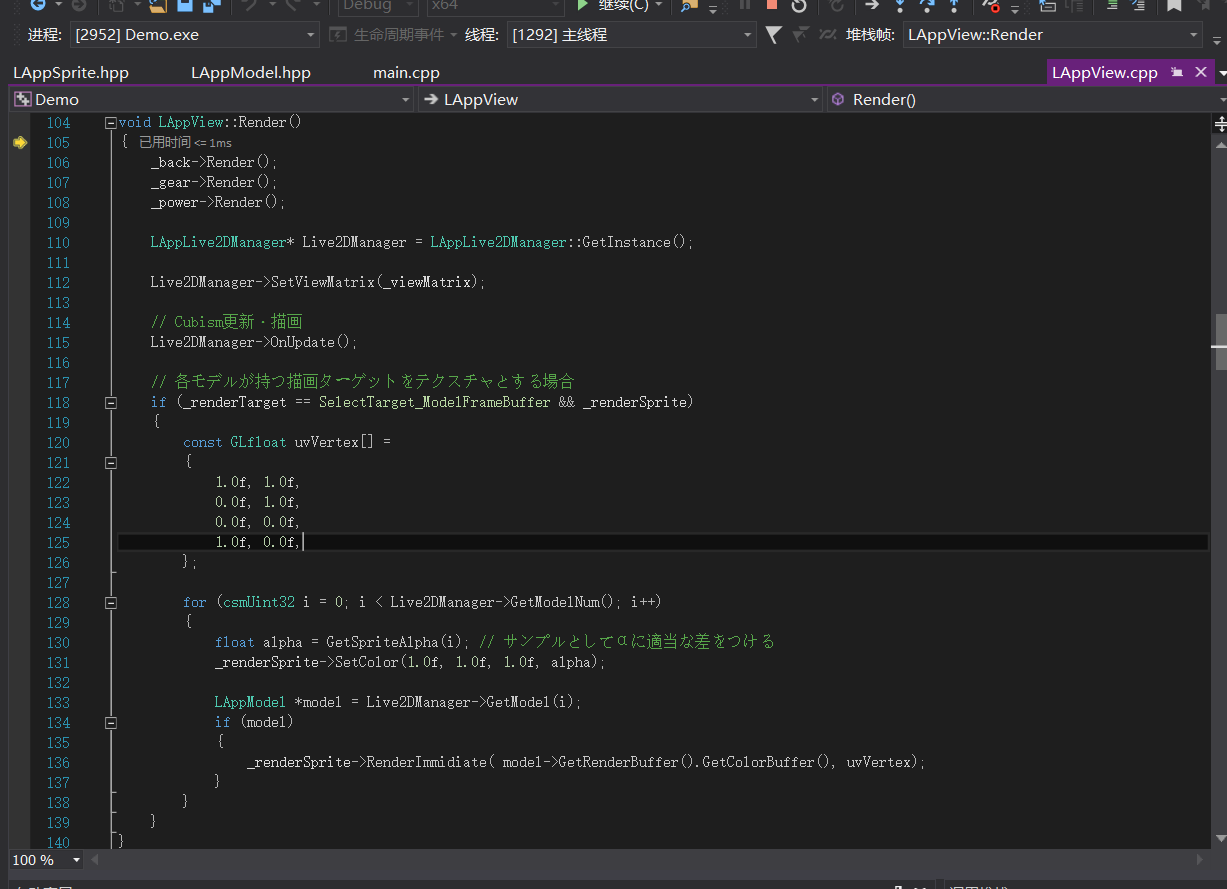1227x889 pixels.
Task: Click the vertical scrollbar thumb in editor
Action: click(1219, 330)
